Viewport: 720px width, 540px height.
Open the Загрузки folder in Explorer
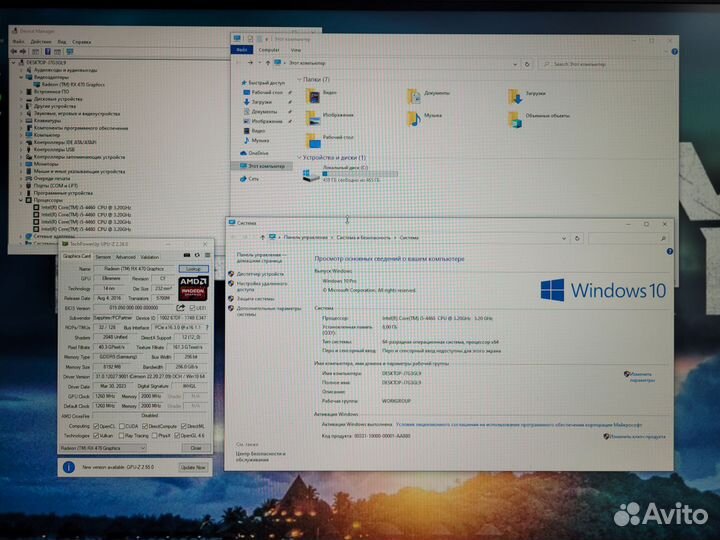click(515, 96)
